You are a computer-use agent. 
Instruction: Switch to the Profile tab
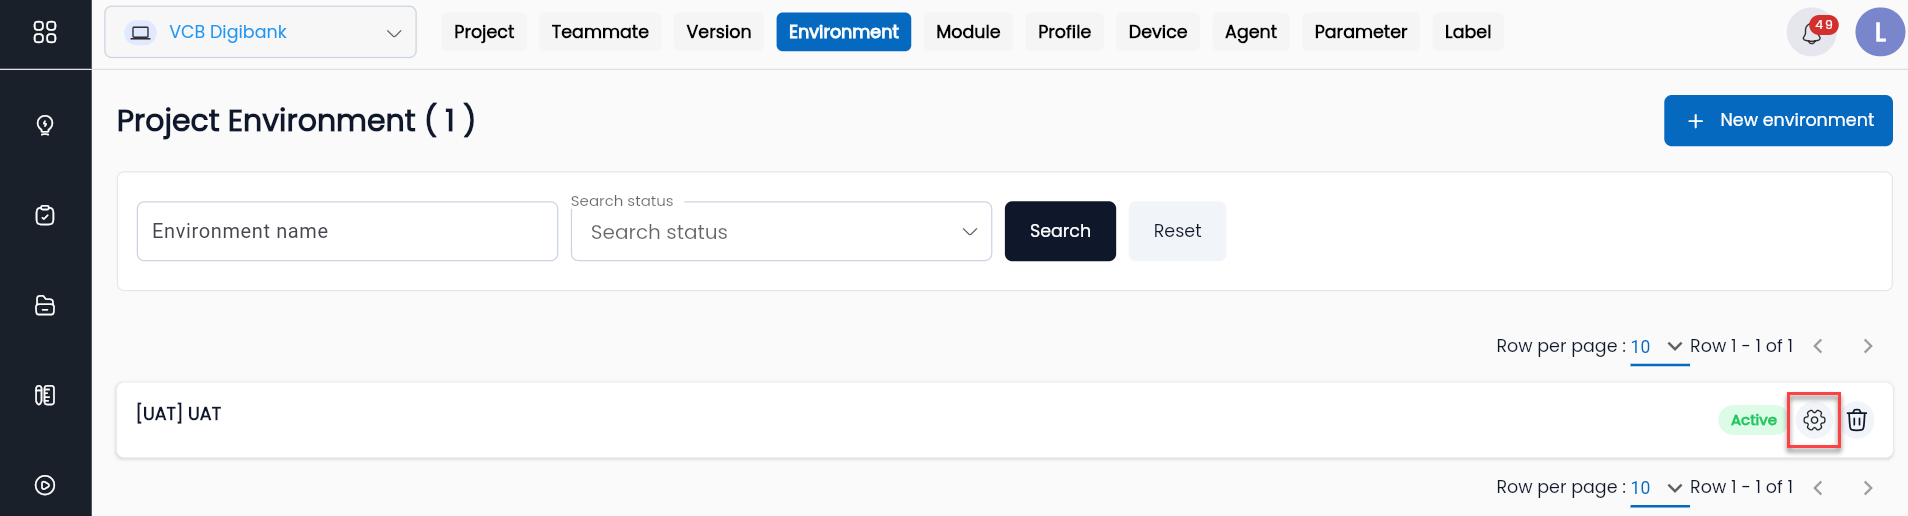pos(1064,32)
